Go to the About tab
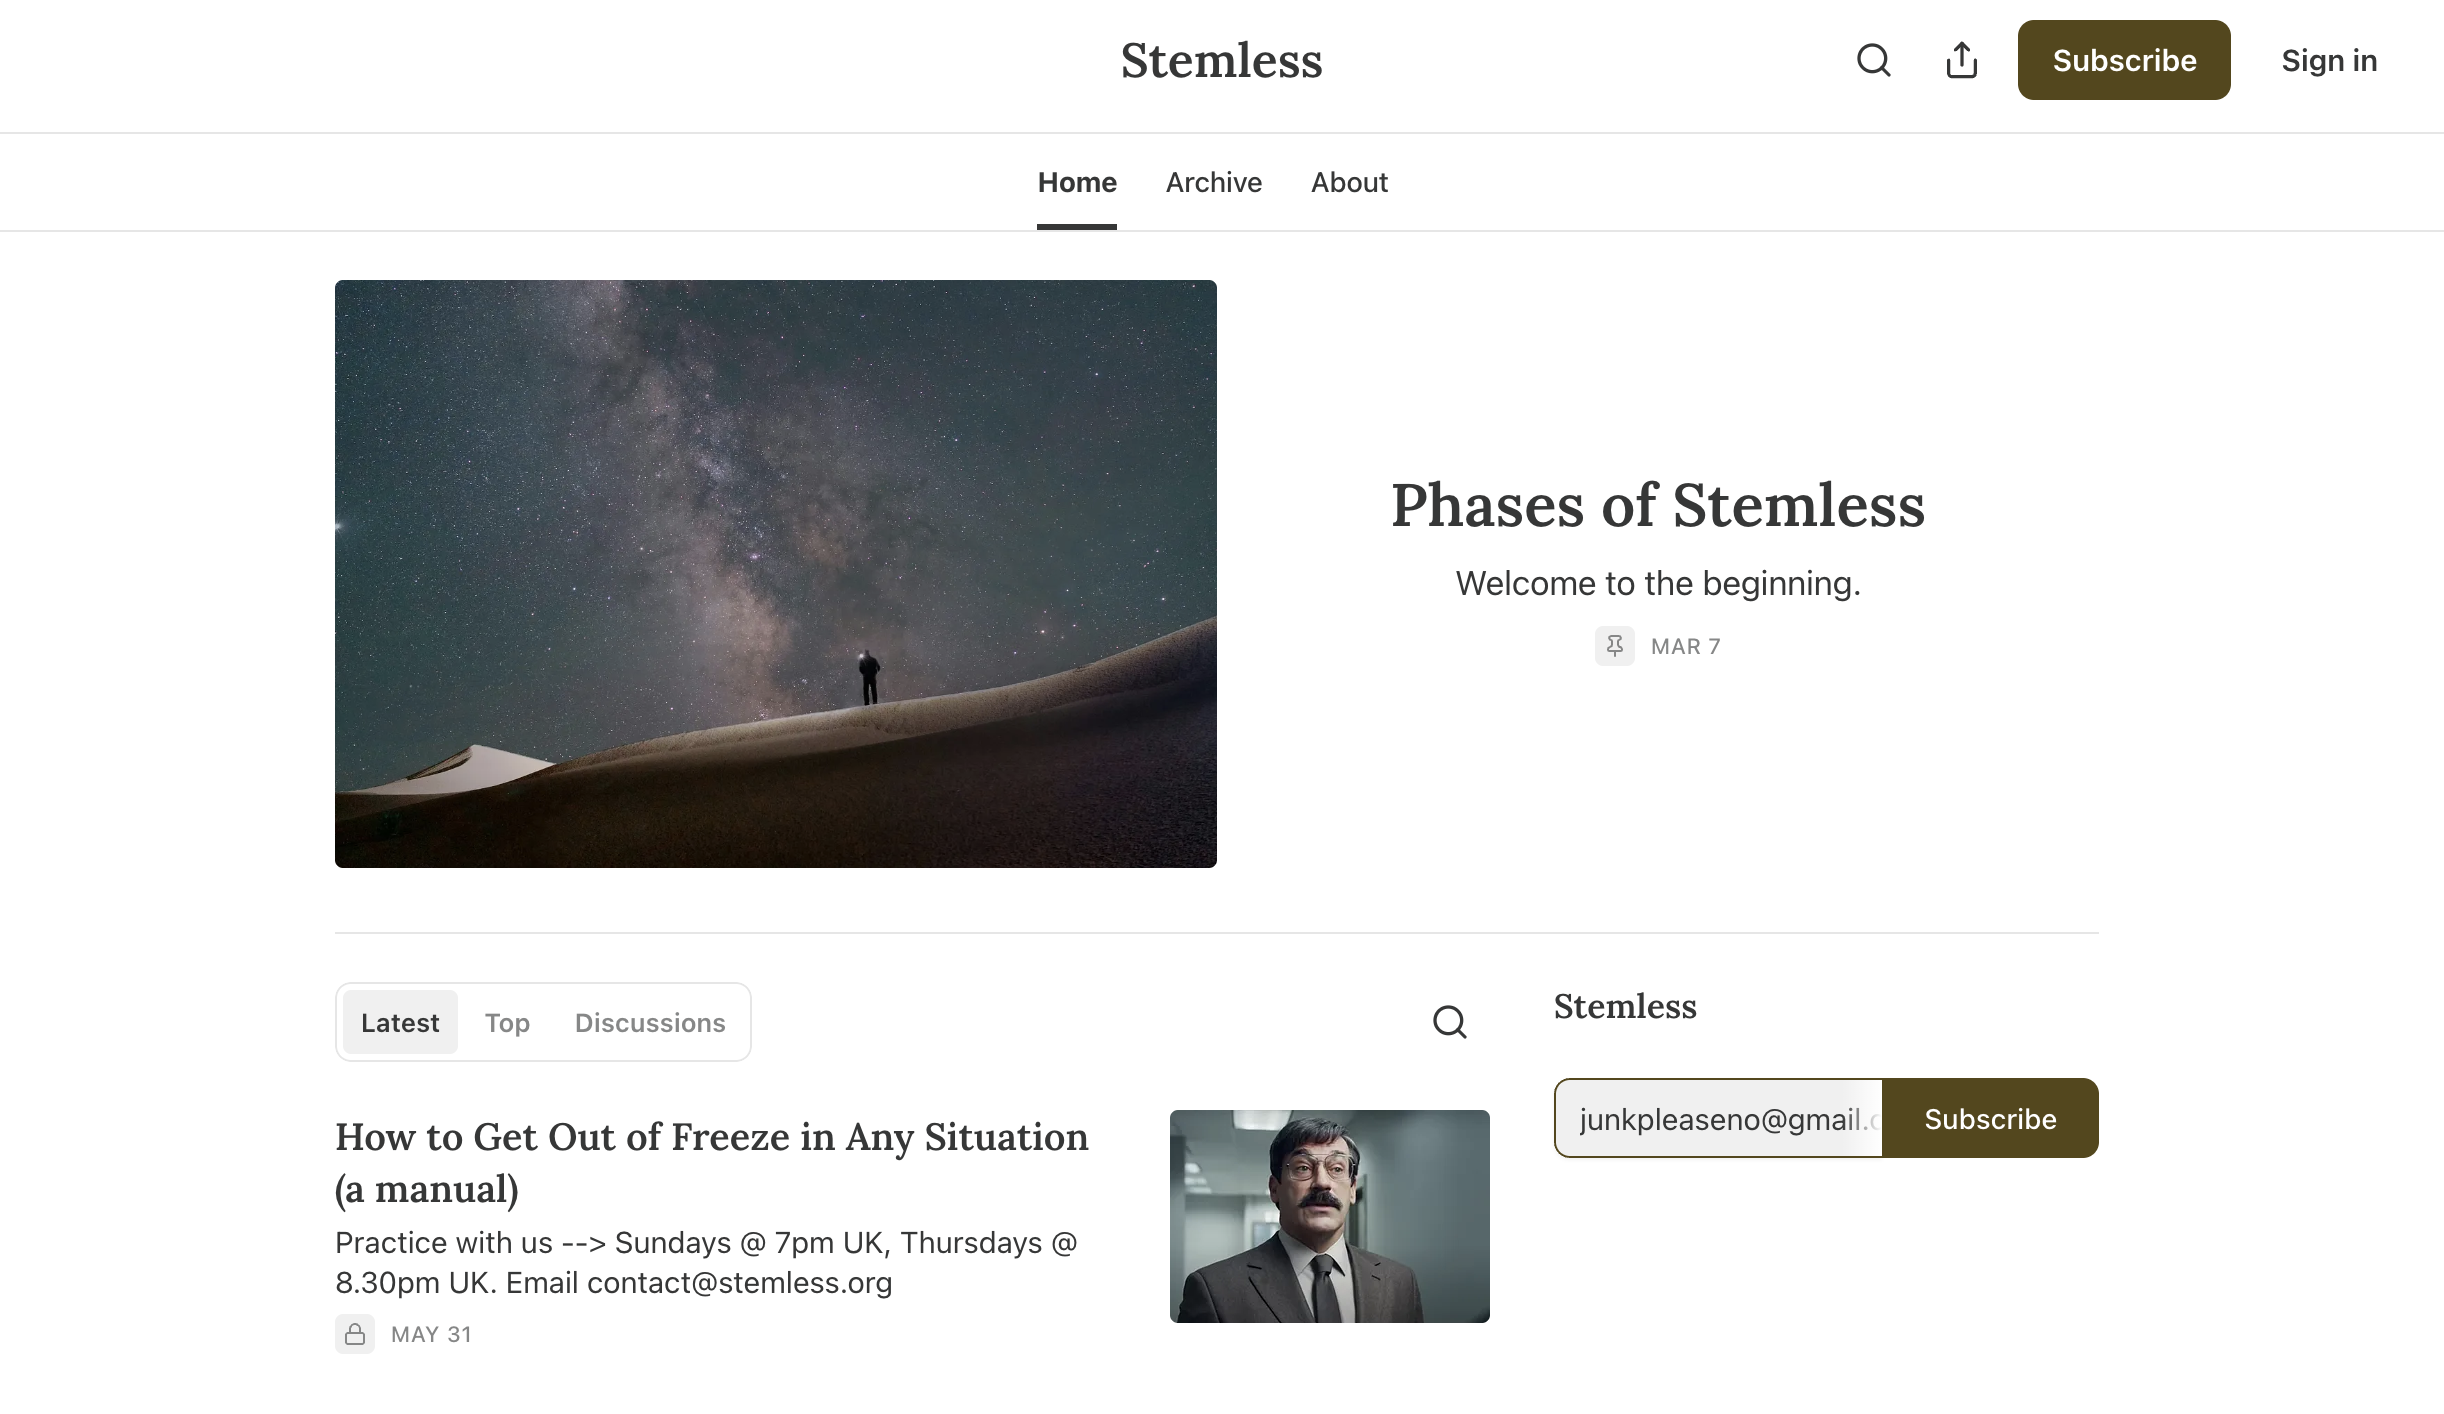This screenshot has width=2444, height=1414. pos(1349,182)
